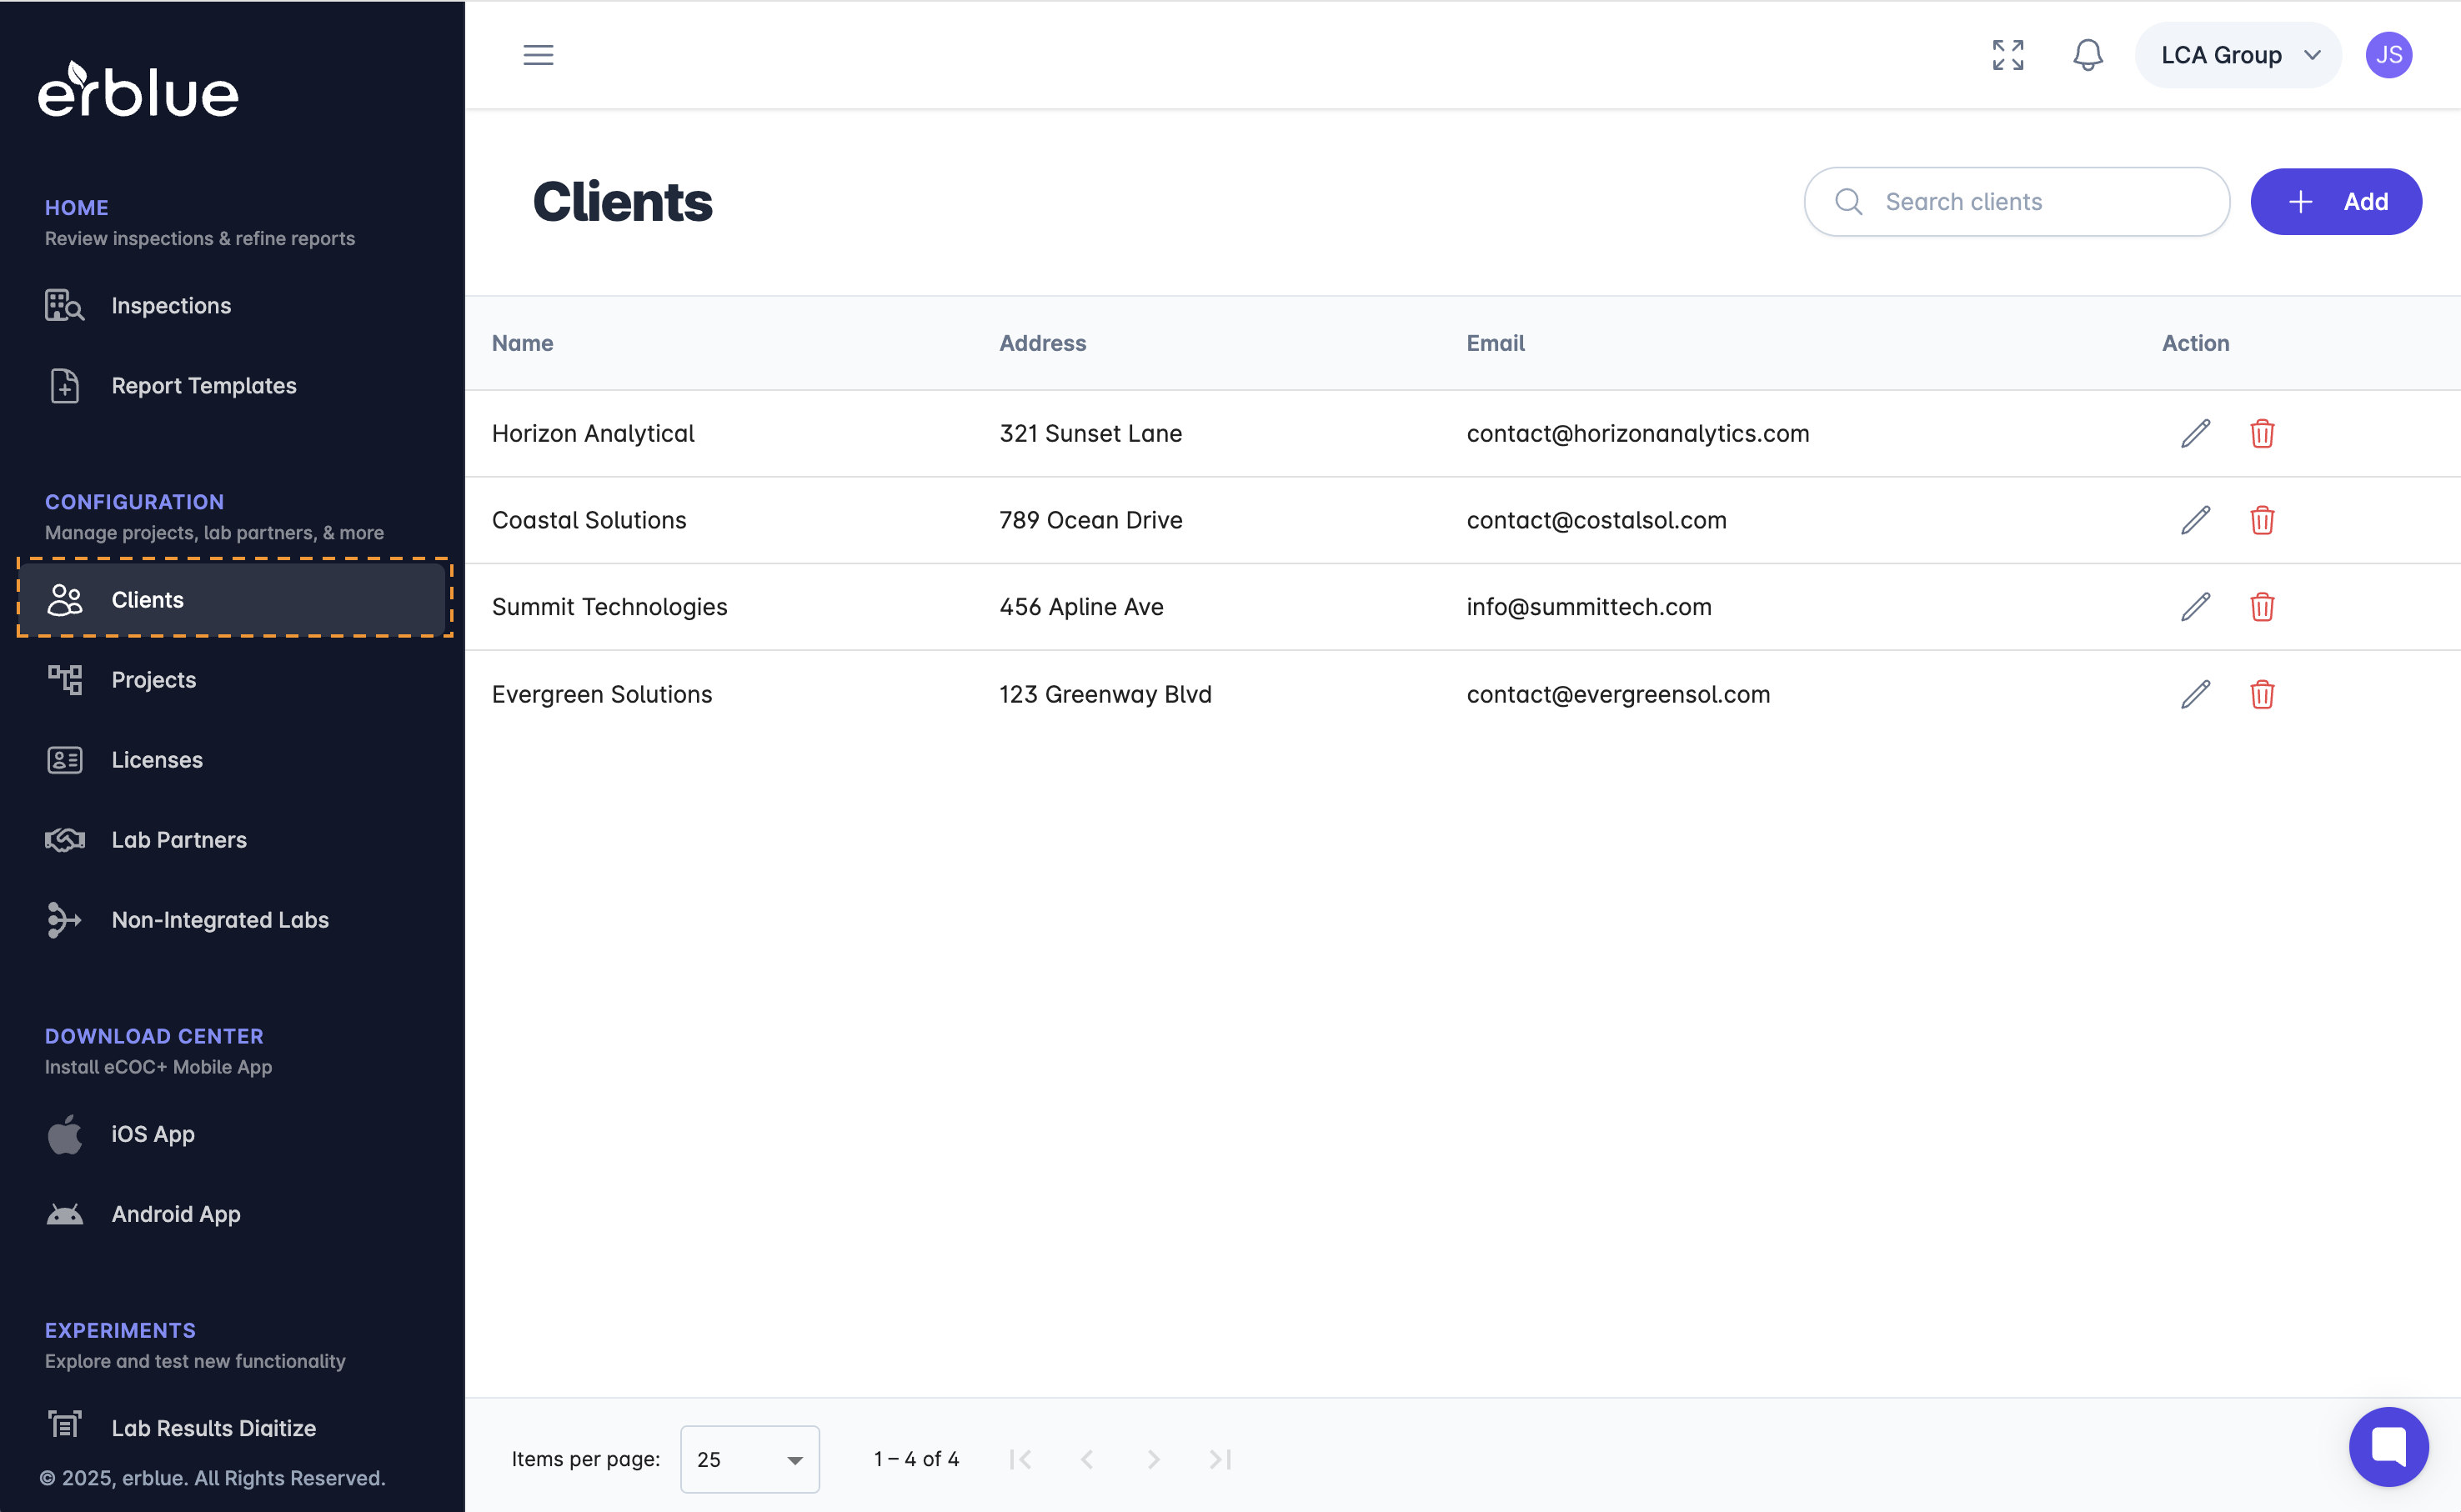2461x1512 pixels.
Task: Open Non-Integrated Labs in sidebar
Action: 220,920
